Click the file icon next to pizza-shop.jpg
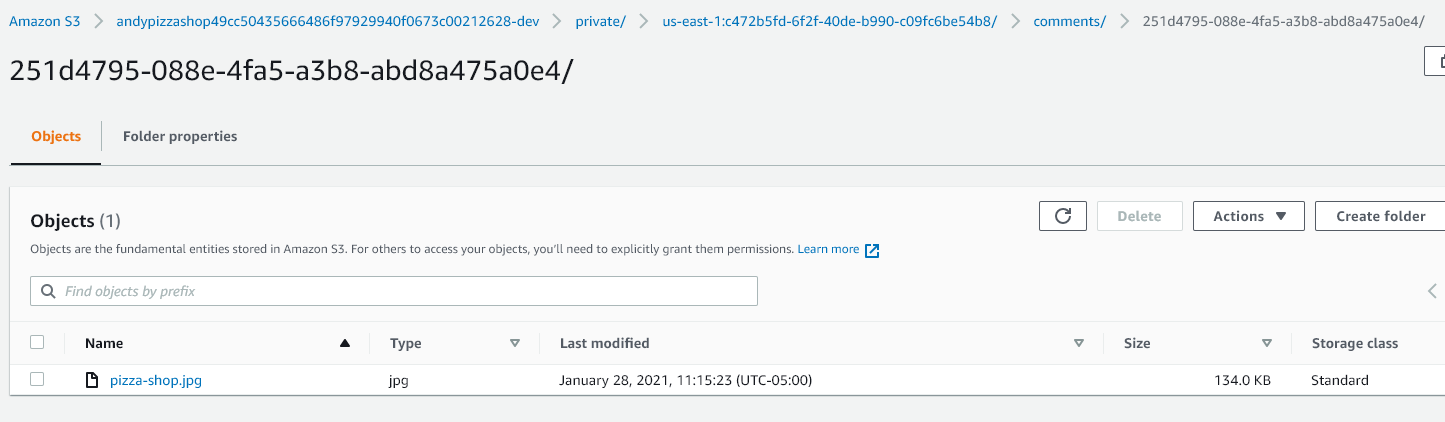The image size is (1445, 422). pyautogui.click(x=92, y=380)
